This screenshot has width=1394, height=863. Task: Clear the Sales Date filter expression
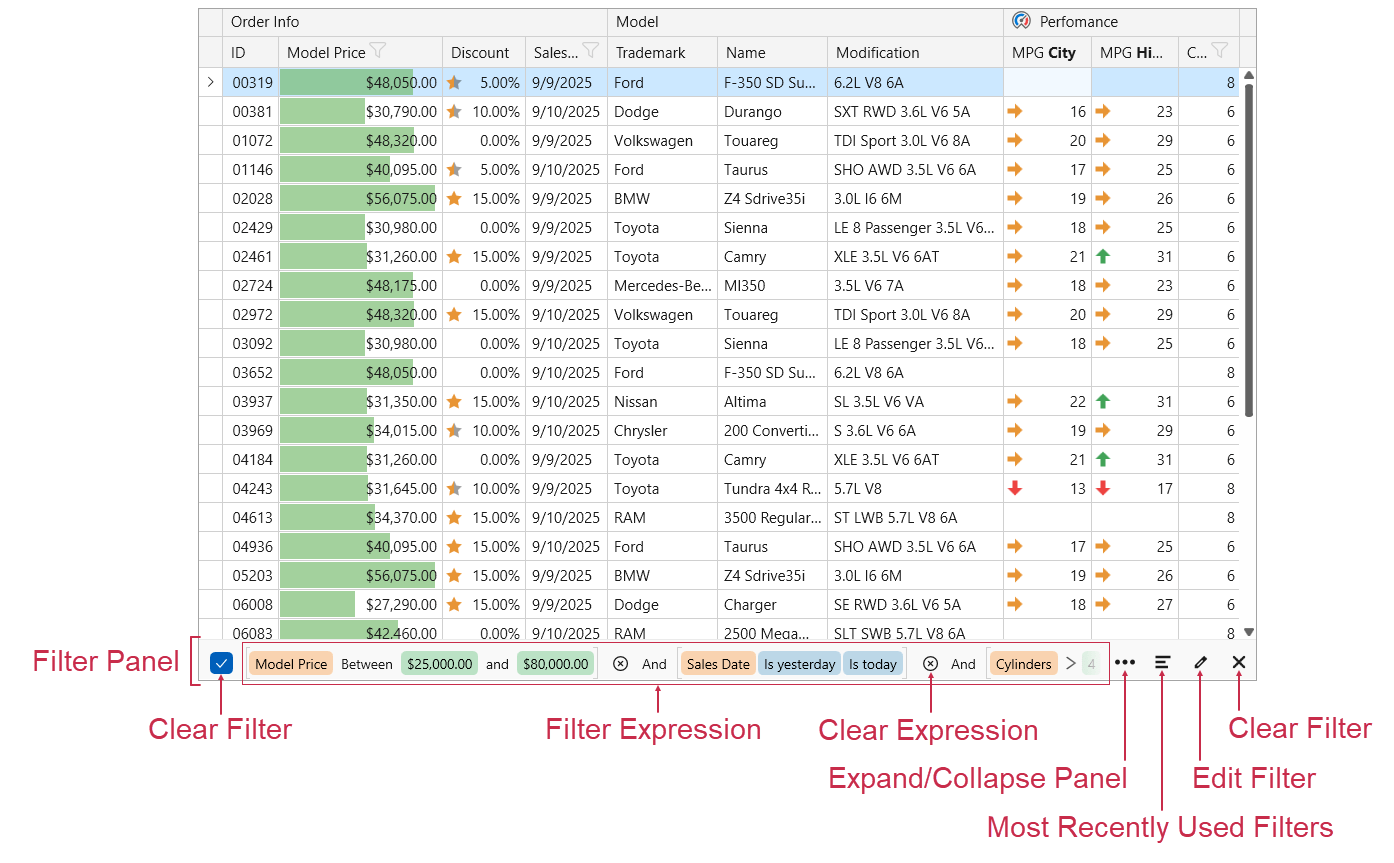pos(930,663)
